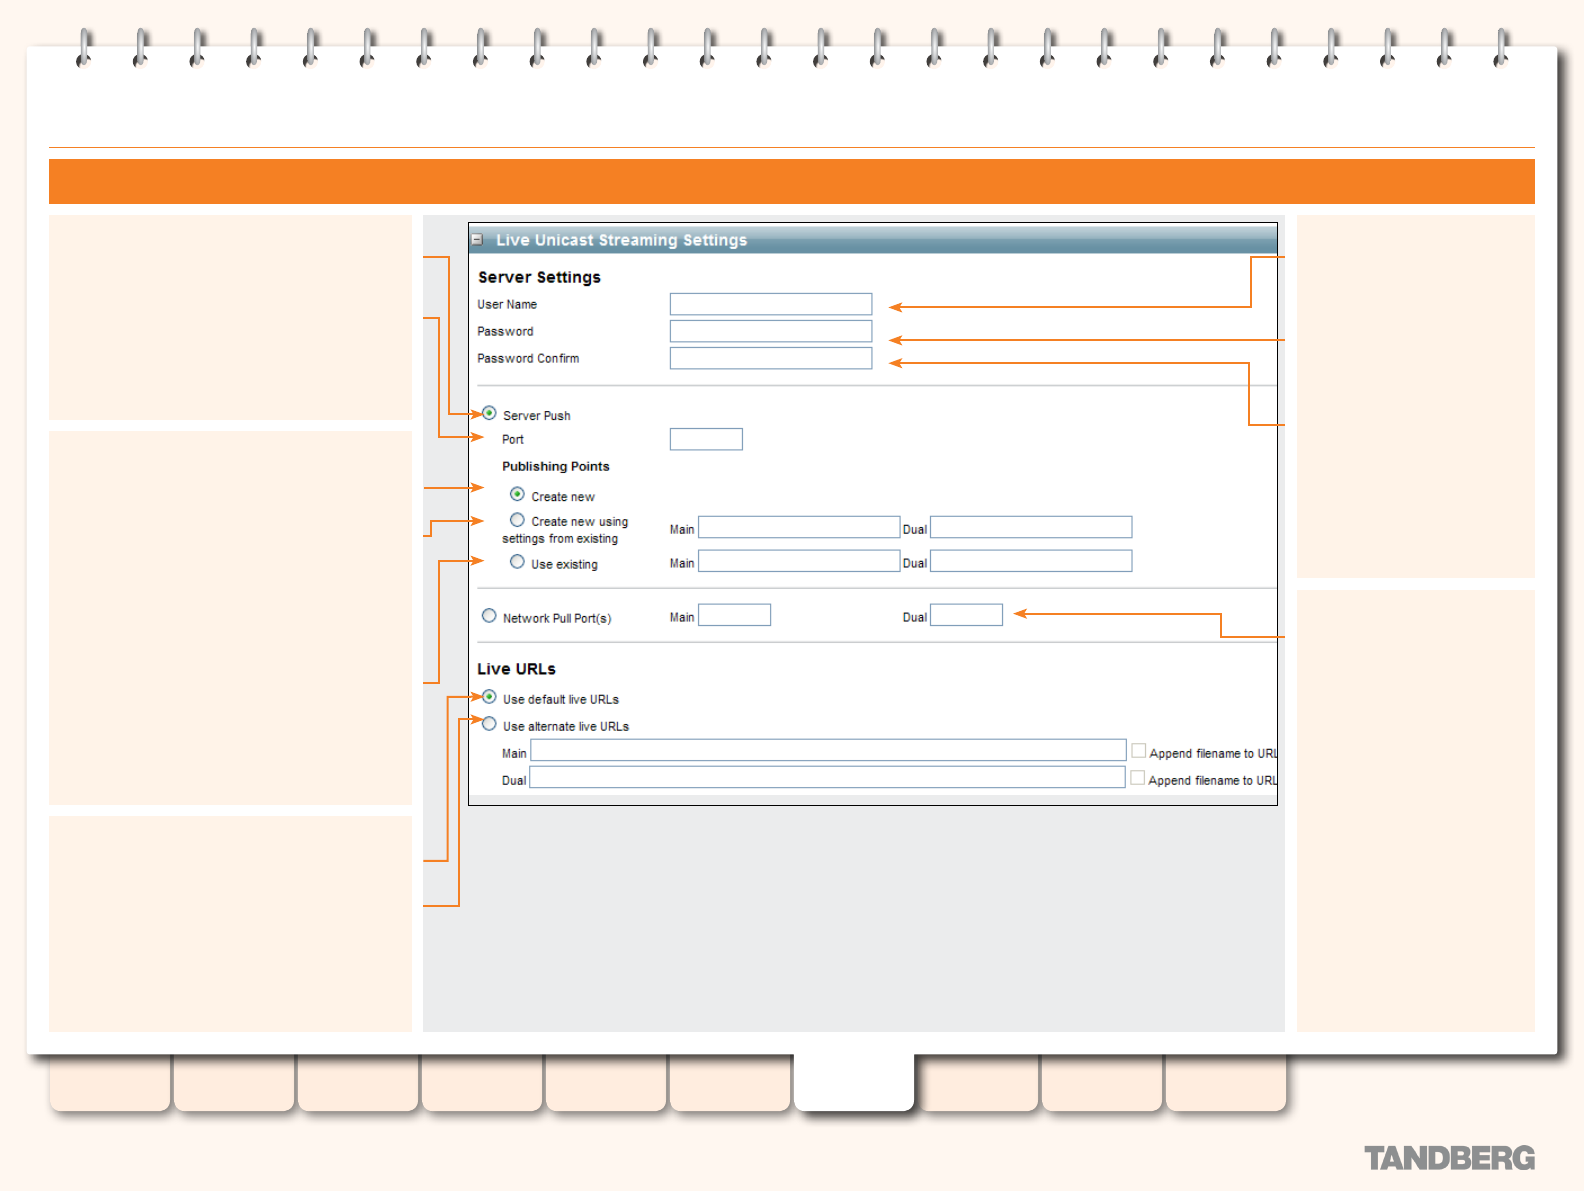
Task: Select the Network Pull Port(s) radio button
Action: pyautogui.click(x=489, y=616)
